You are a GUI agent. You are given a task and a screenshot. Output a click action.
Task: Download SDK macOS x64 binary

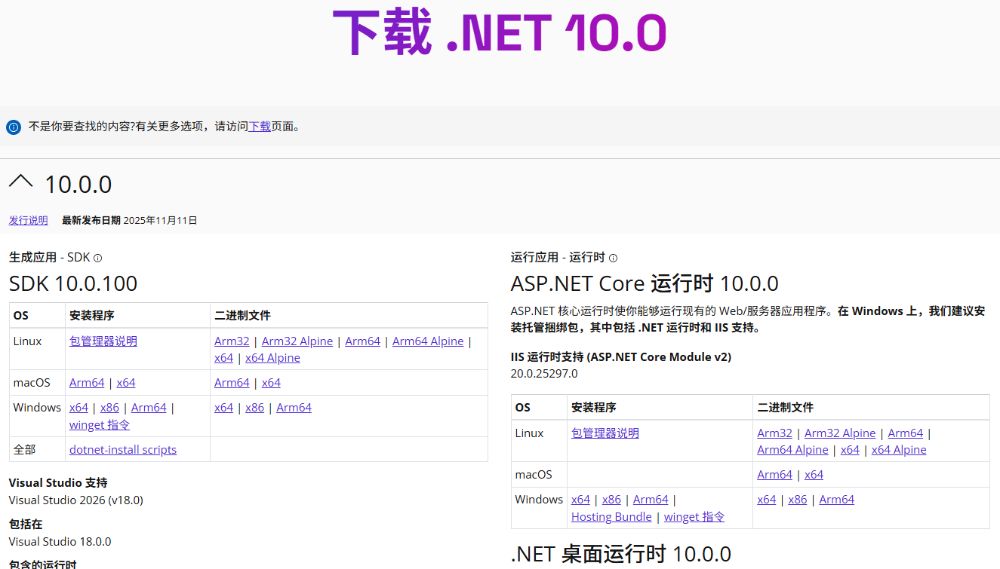271,383
